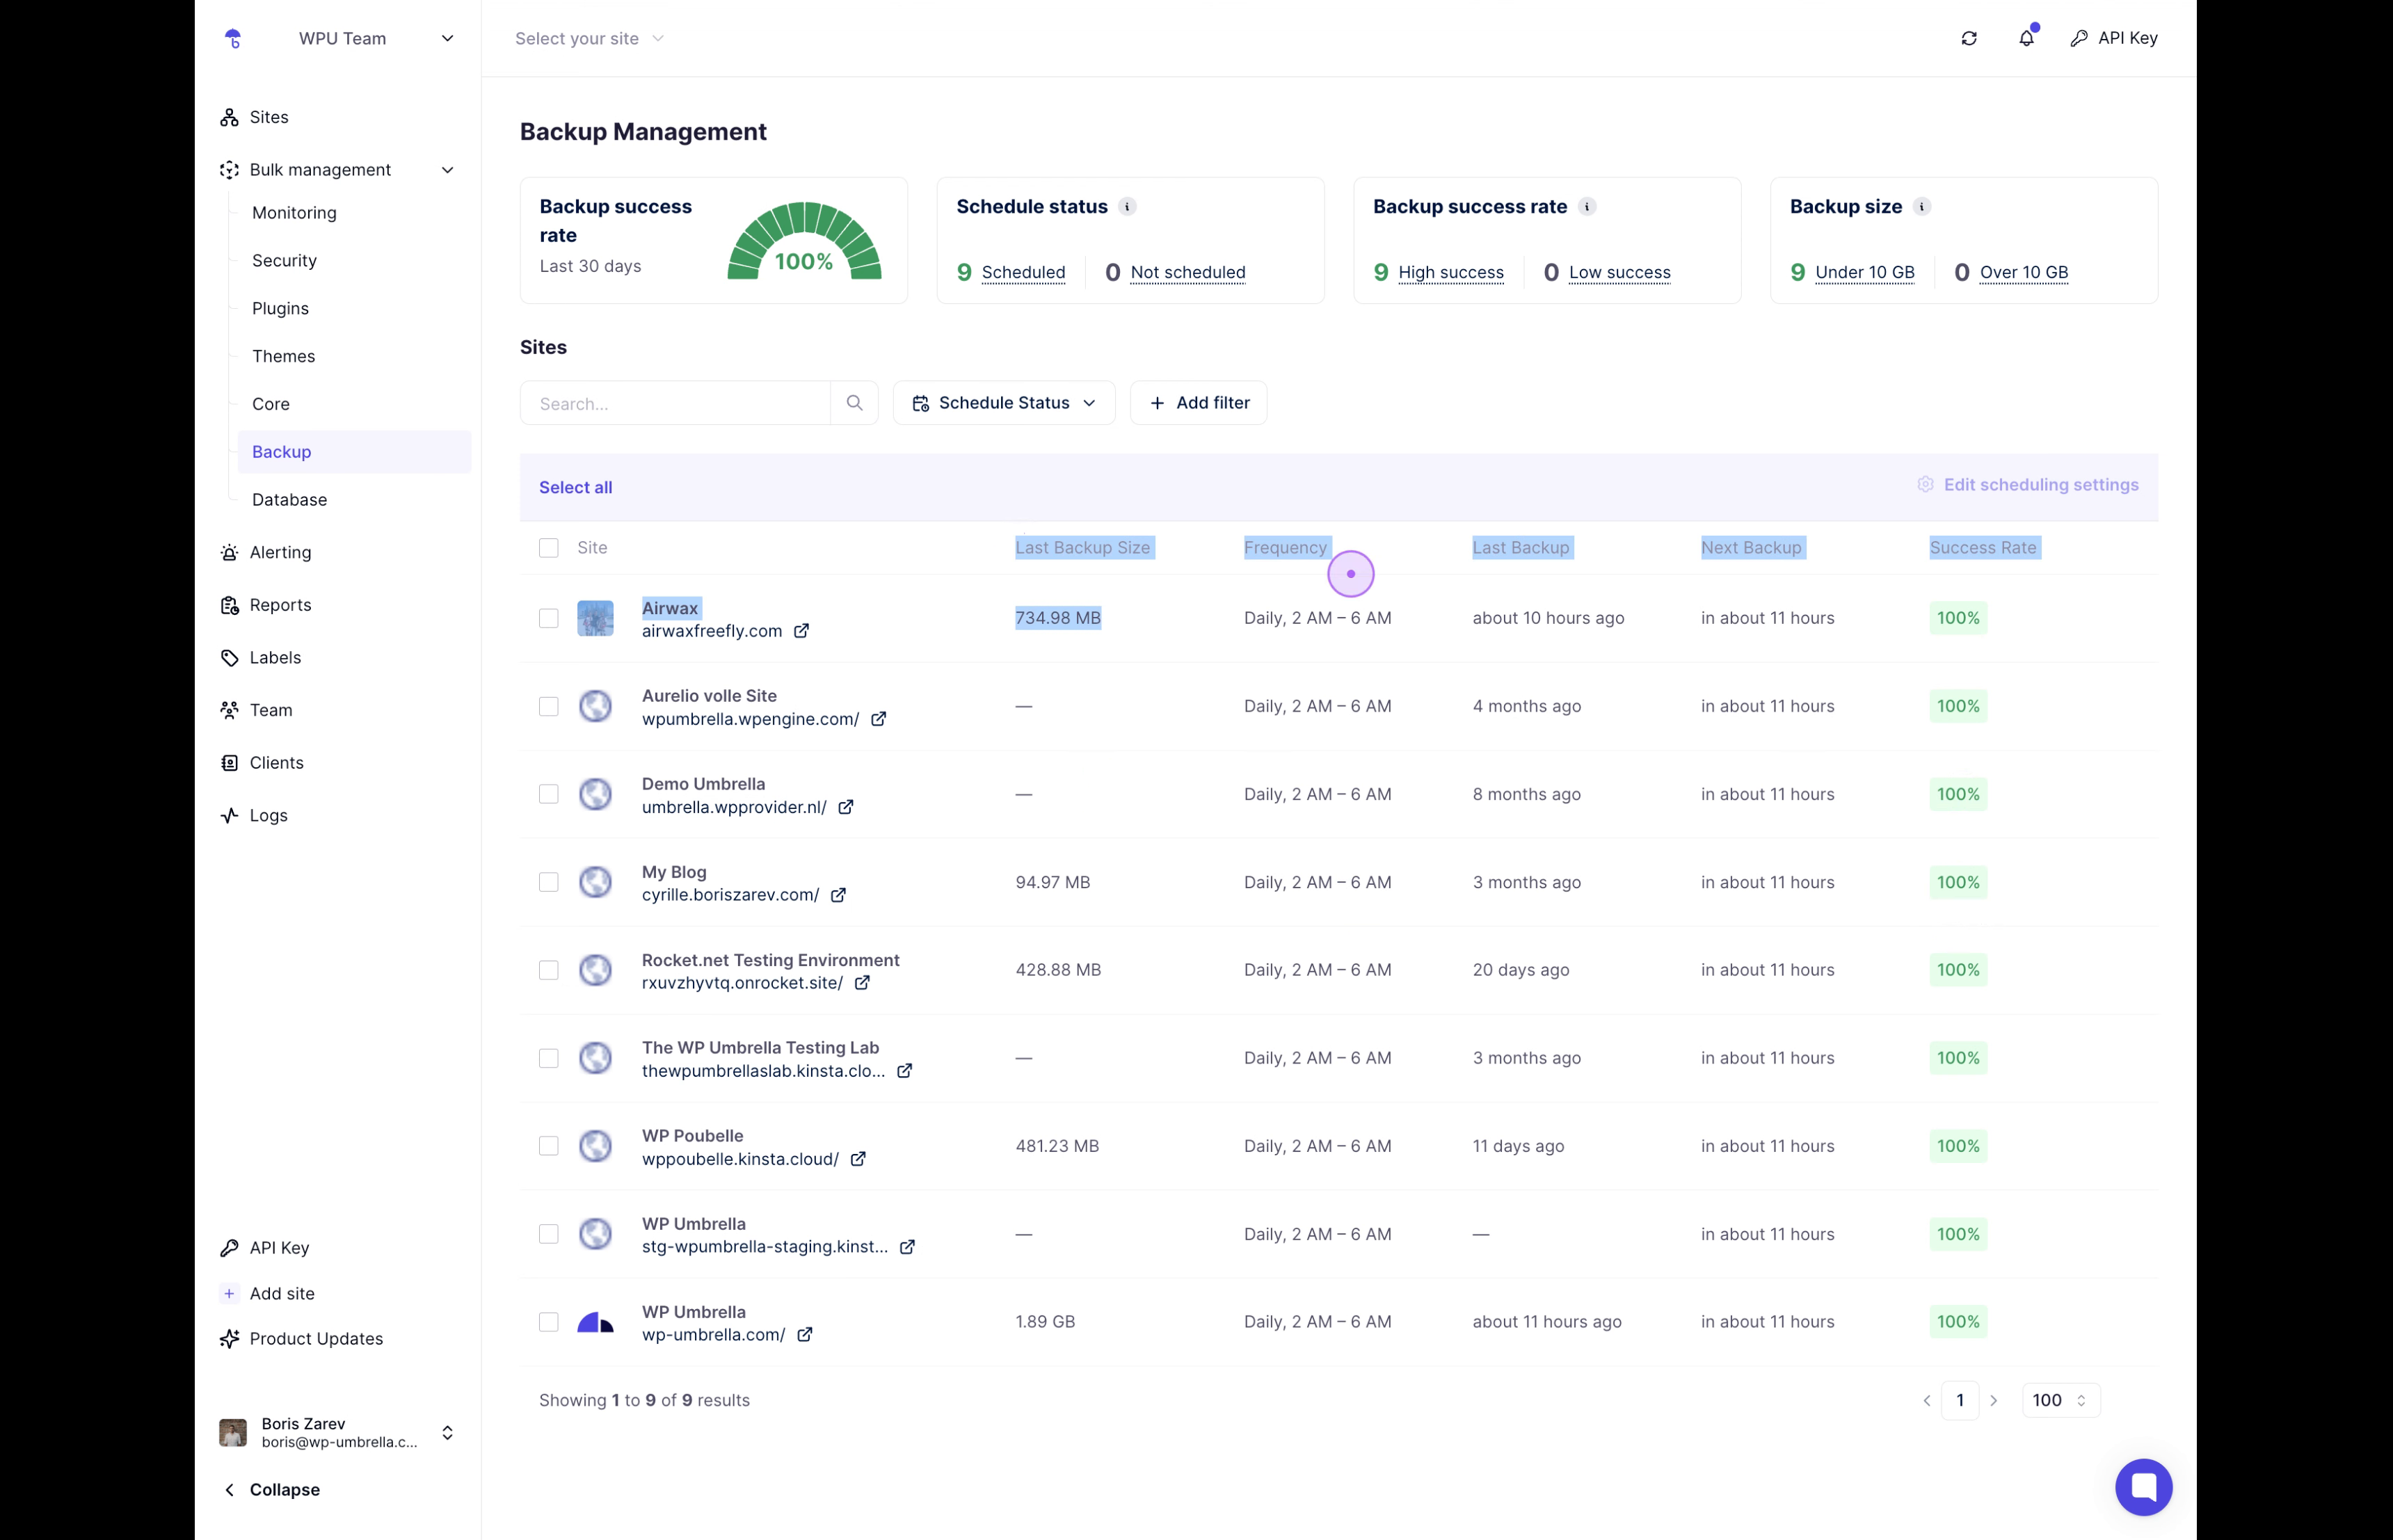Click the Airwax site thumbnail

[x=595, y=618]
